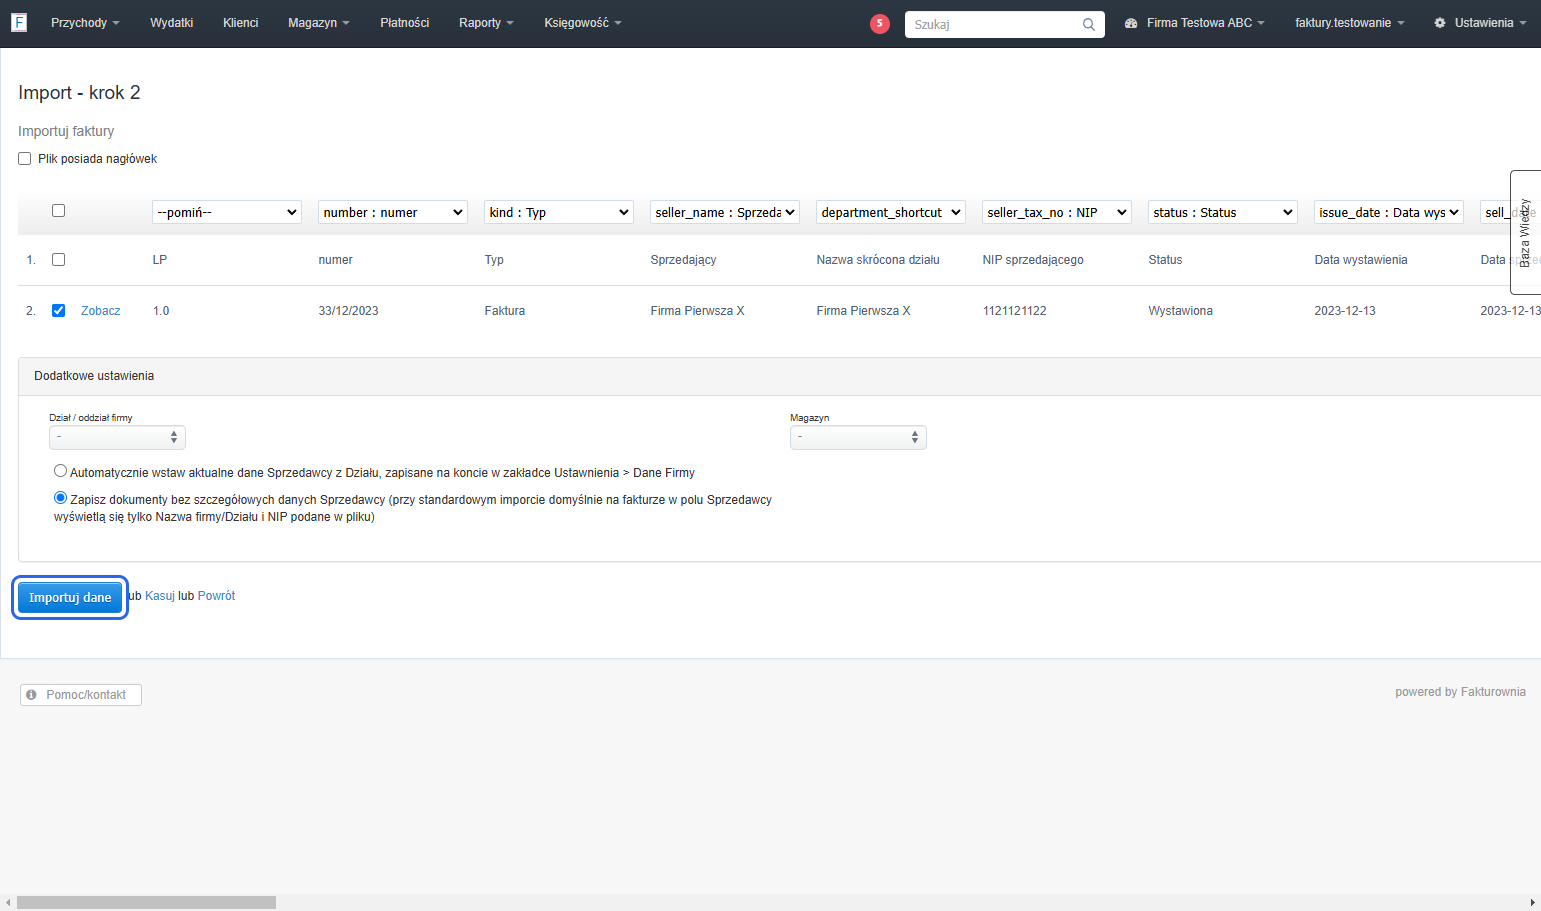
Task: Click the Powrót link
Action: tap(216, 596)
